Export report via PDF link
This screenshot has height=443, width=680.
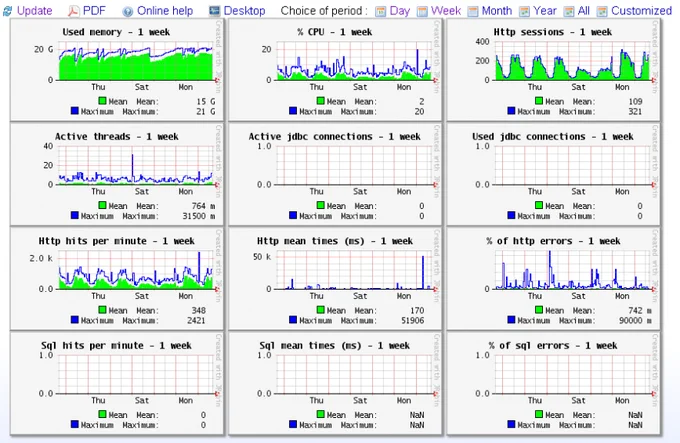[x=94, y=11]
